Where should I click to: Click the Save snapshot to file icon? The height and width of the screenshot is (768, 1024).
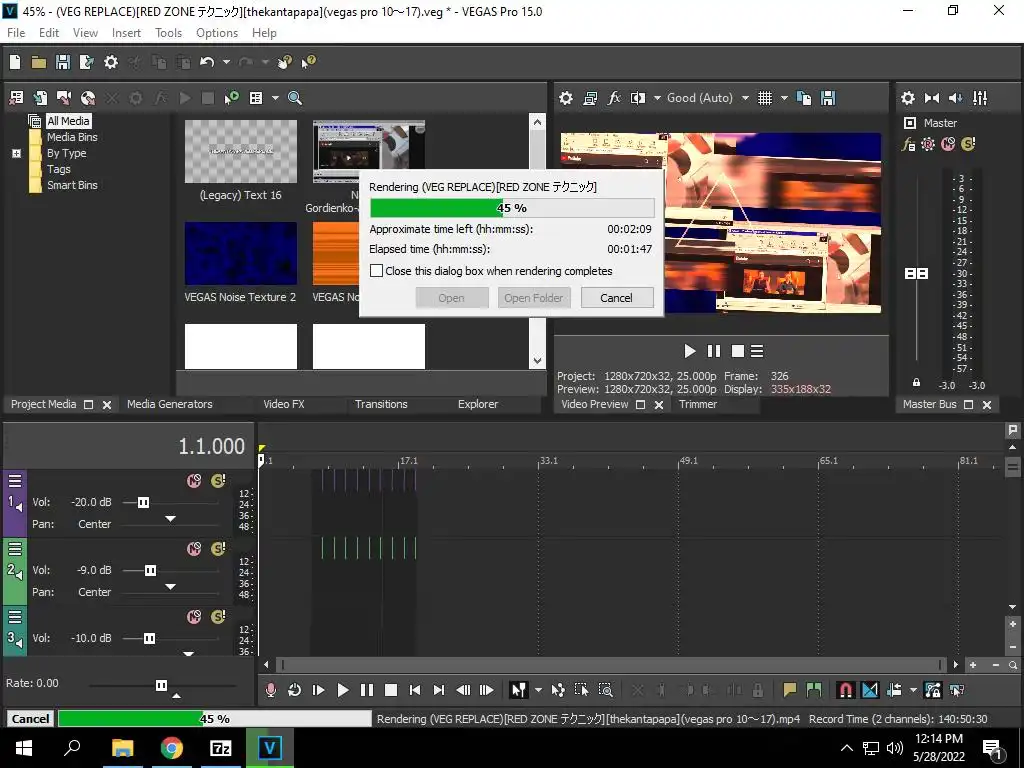coord(828,98)
